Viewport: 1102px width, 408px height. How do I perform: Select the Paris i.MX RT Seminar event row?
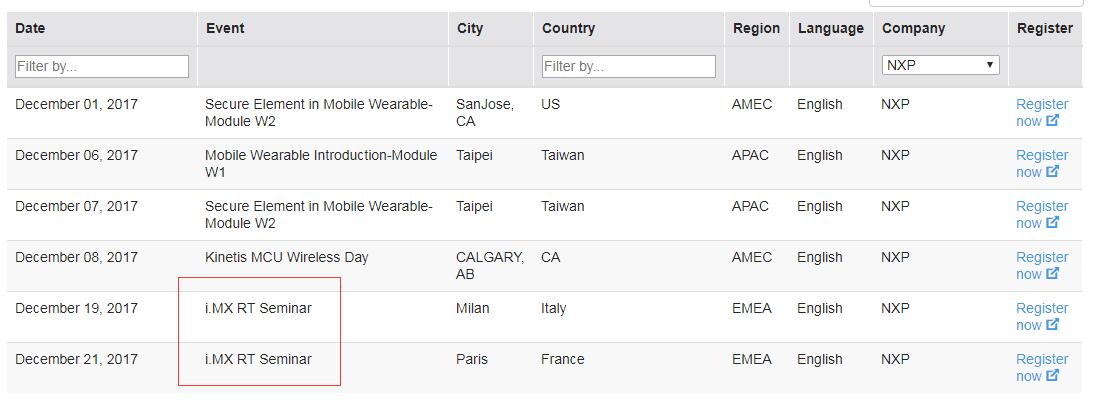click(545, 368)
